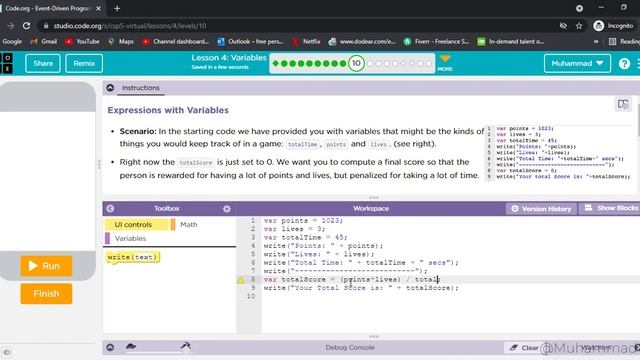Run the program
The height and width of the screenshot is (360, 640).
(x=46, y=266)
